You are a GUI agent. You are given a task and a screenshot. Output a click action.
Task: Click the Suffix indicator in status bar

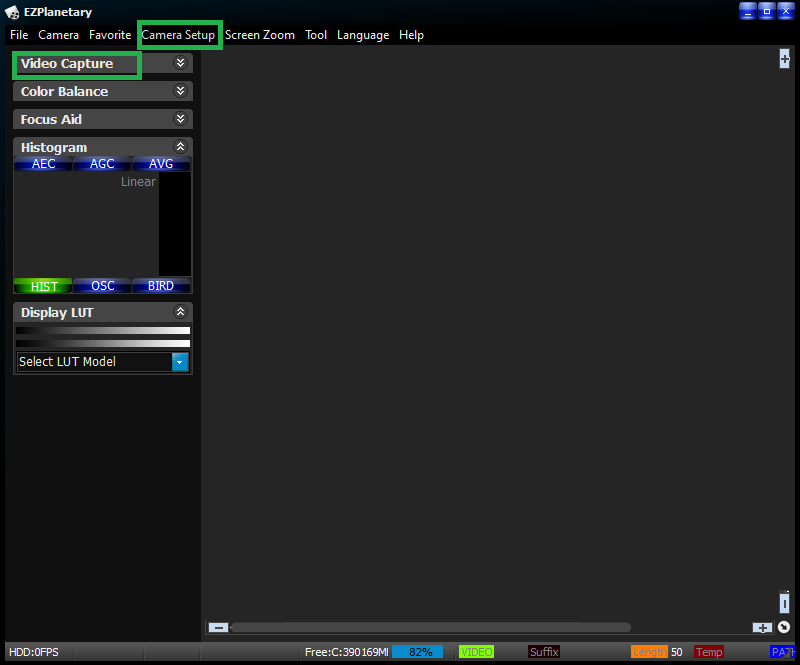pyautogui.click(x=544, y=652)
